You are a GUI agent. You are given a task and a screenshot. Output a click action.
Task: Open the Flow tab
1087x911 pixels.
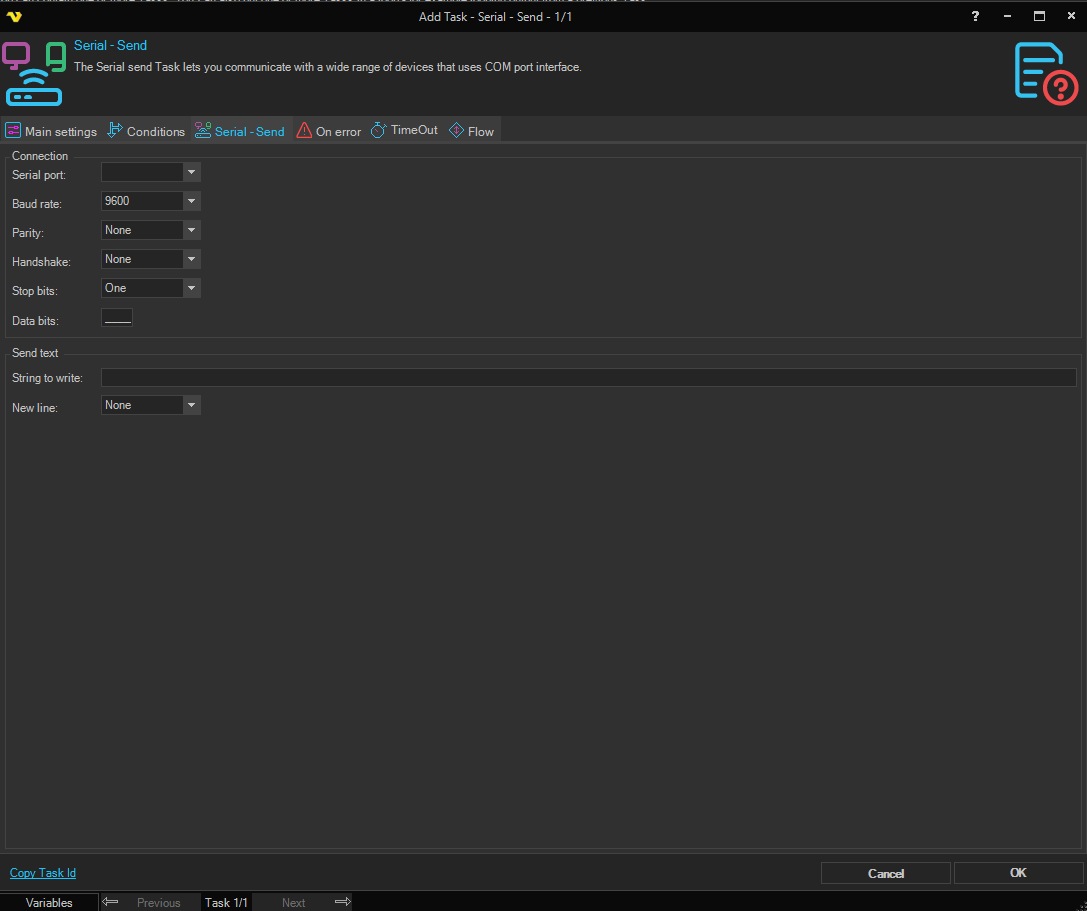[472, 131]
